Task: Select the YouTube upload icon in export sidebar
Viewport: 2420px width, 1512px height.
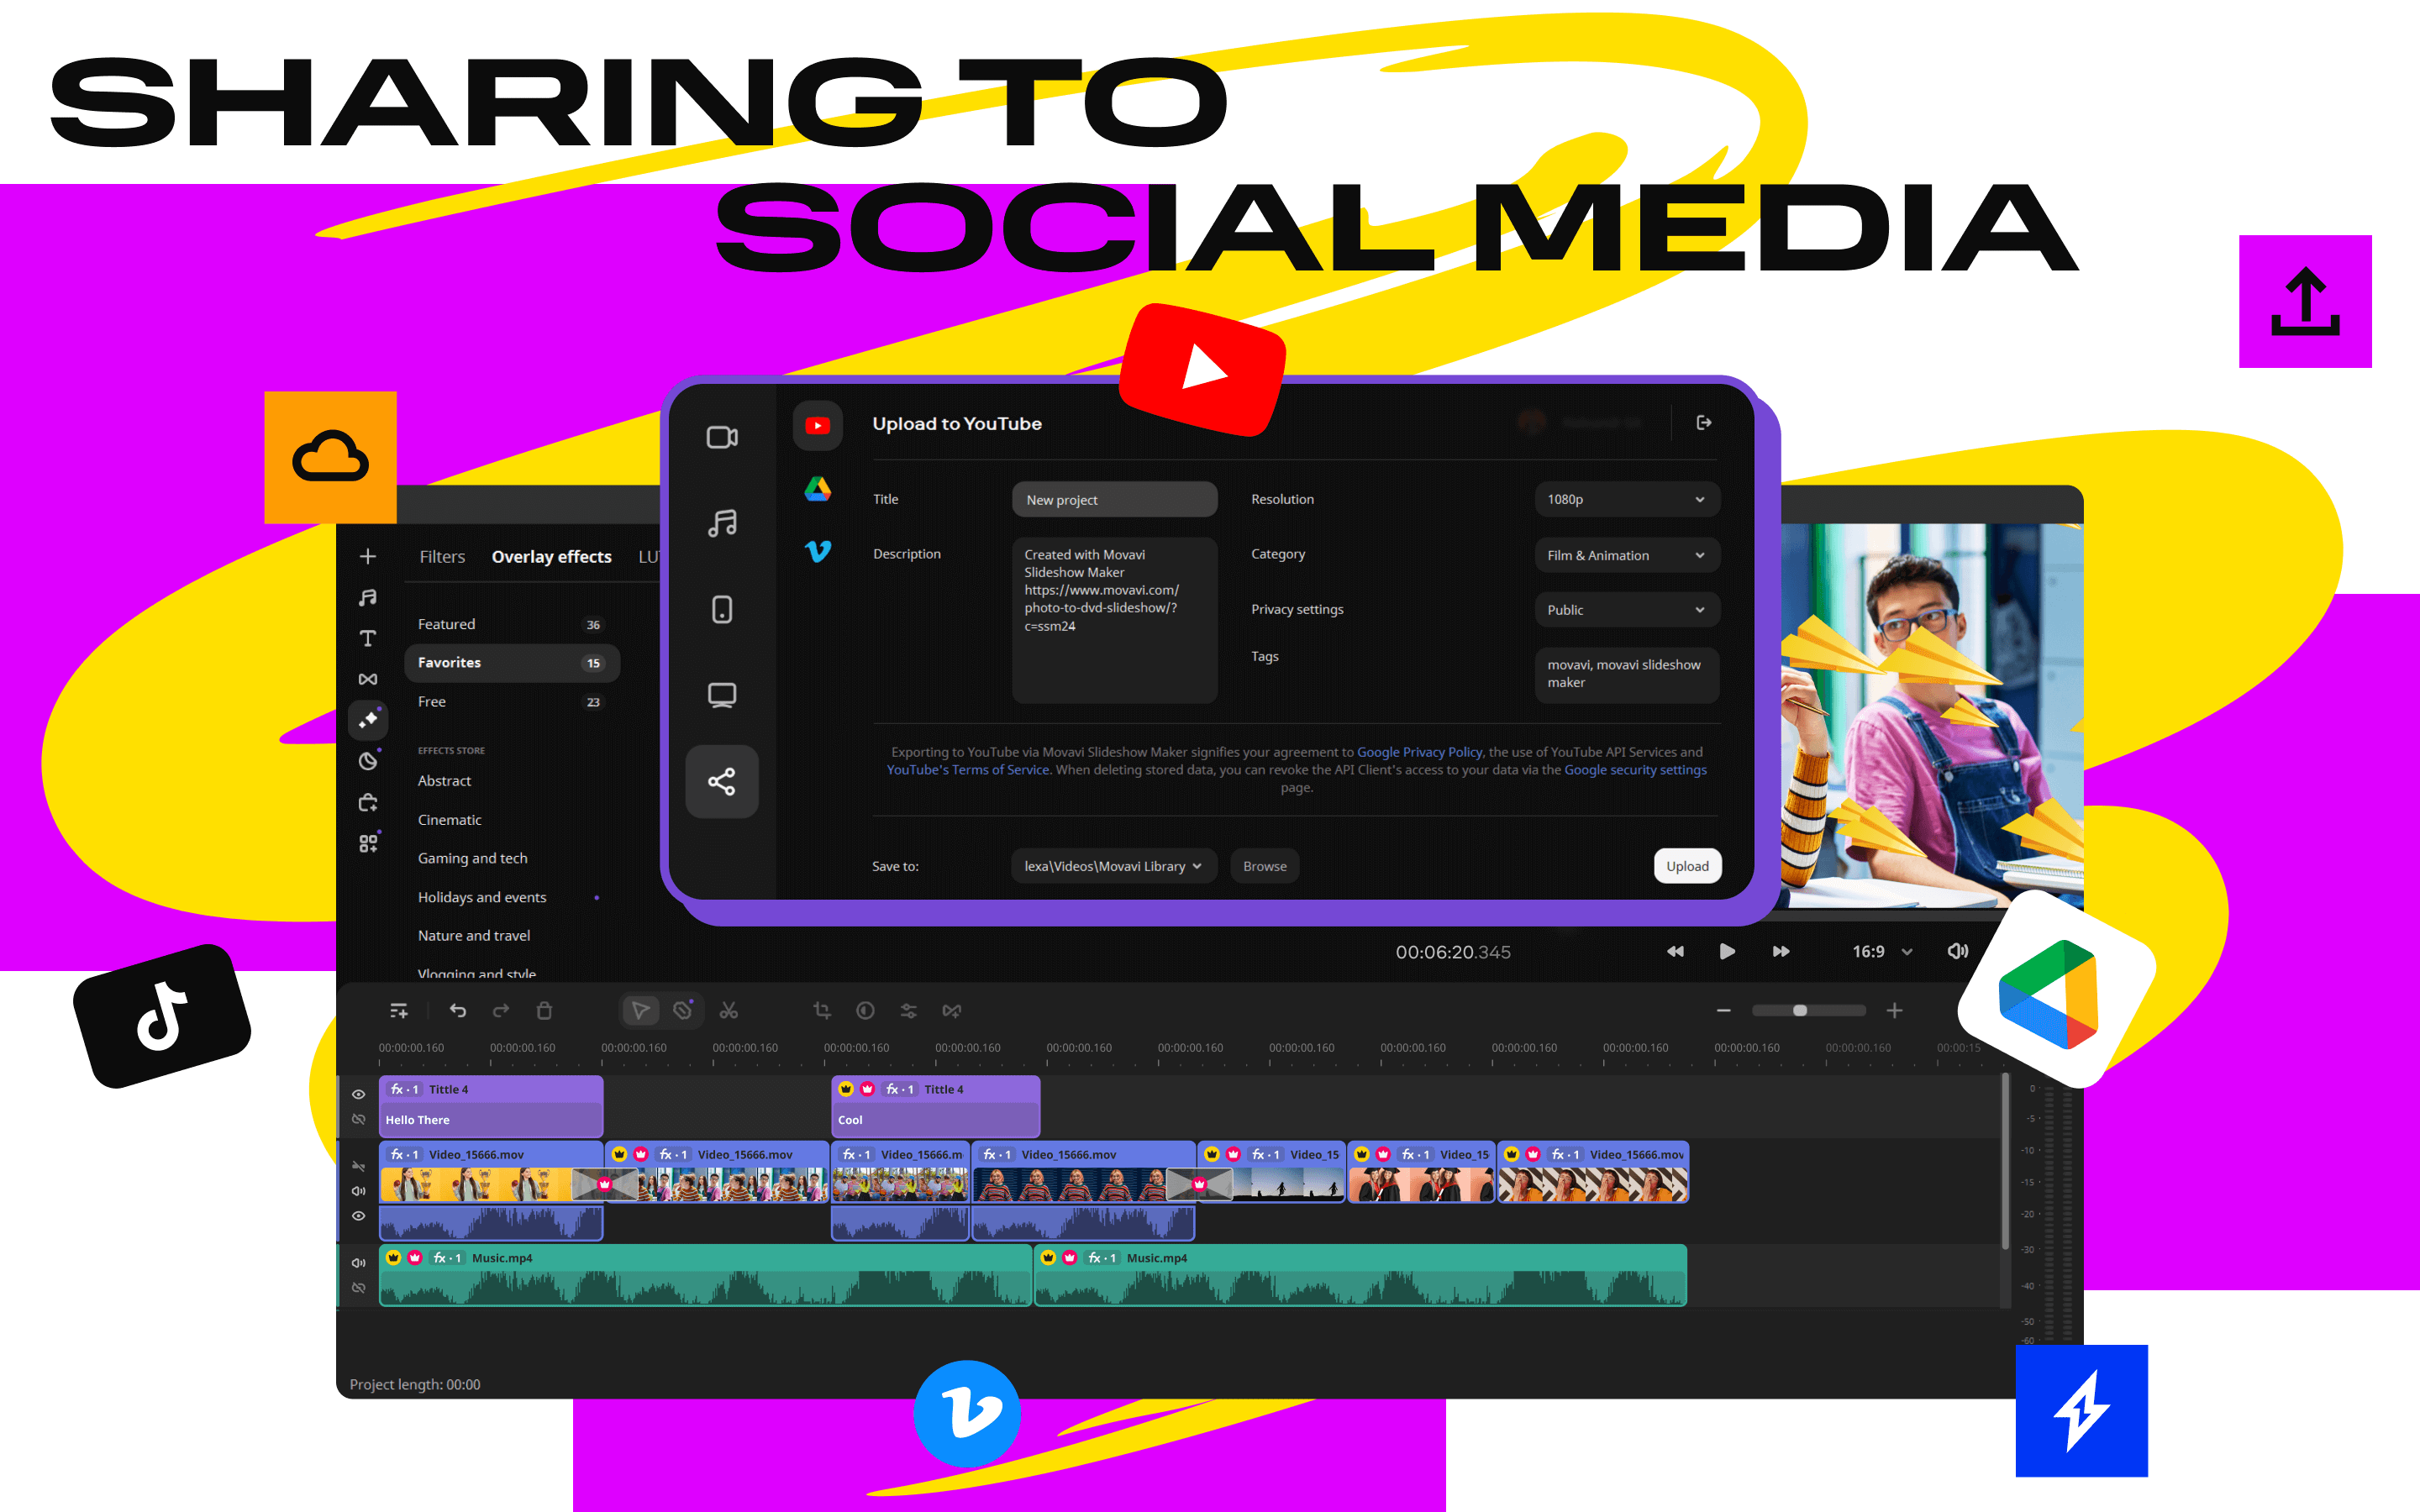Action: (817, 425)
